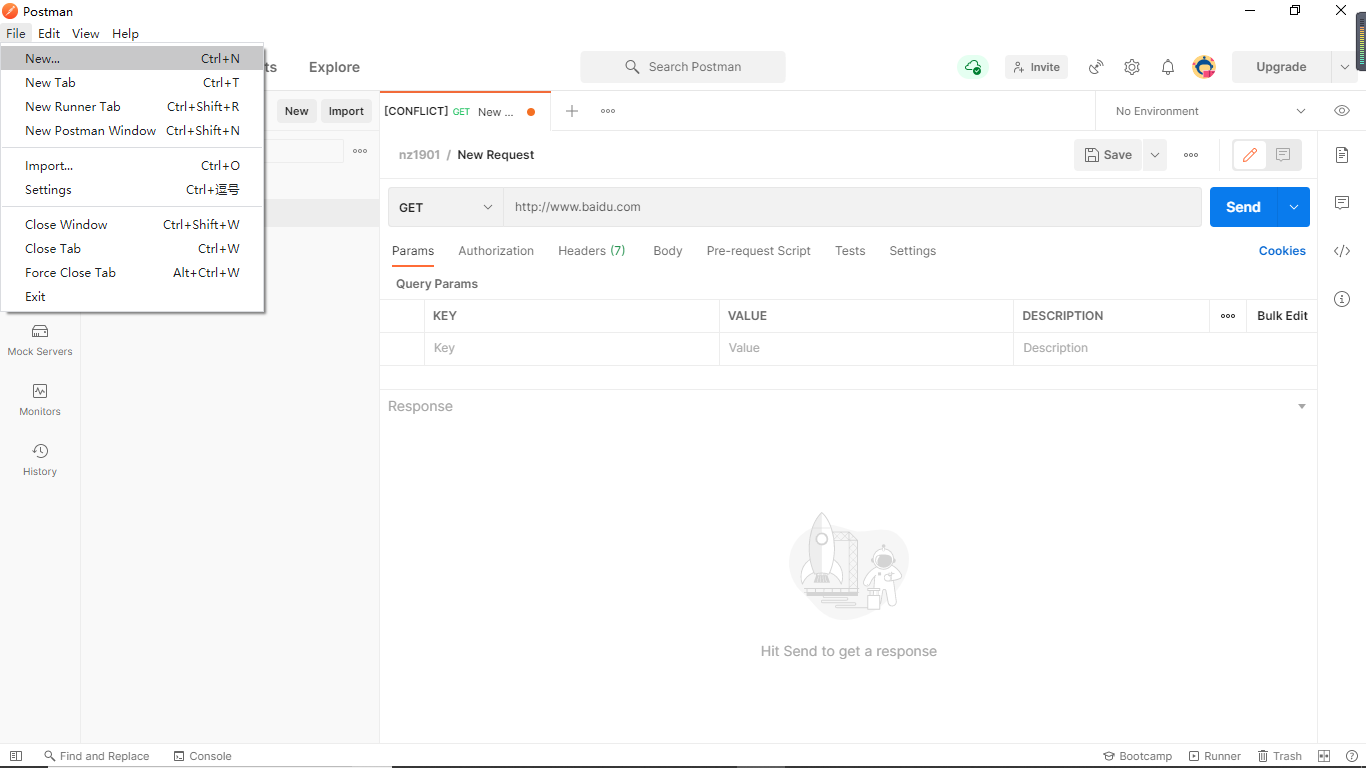Choose Force Close Tab menu item
The height and width of the screenshot is (768, 1366).
(132, 273)
